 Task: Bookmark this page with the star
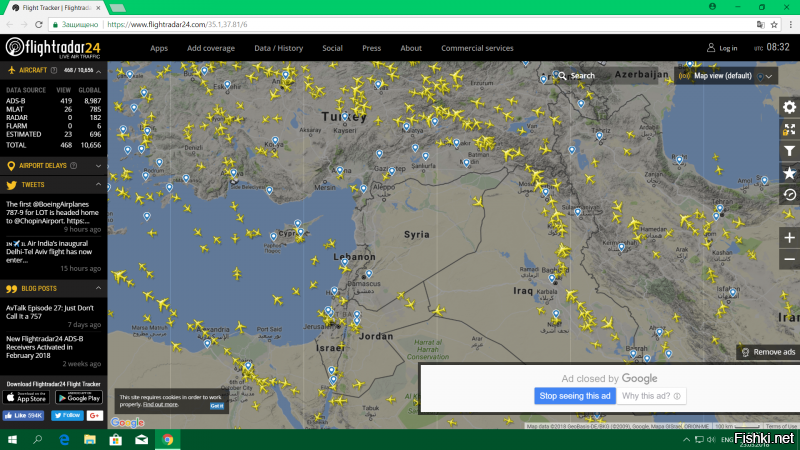[x=774, y=24]
